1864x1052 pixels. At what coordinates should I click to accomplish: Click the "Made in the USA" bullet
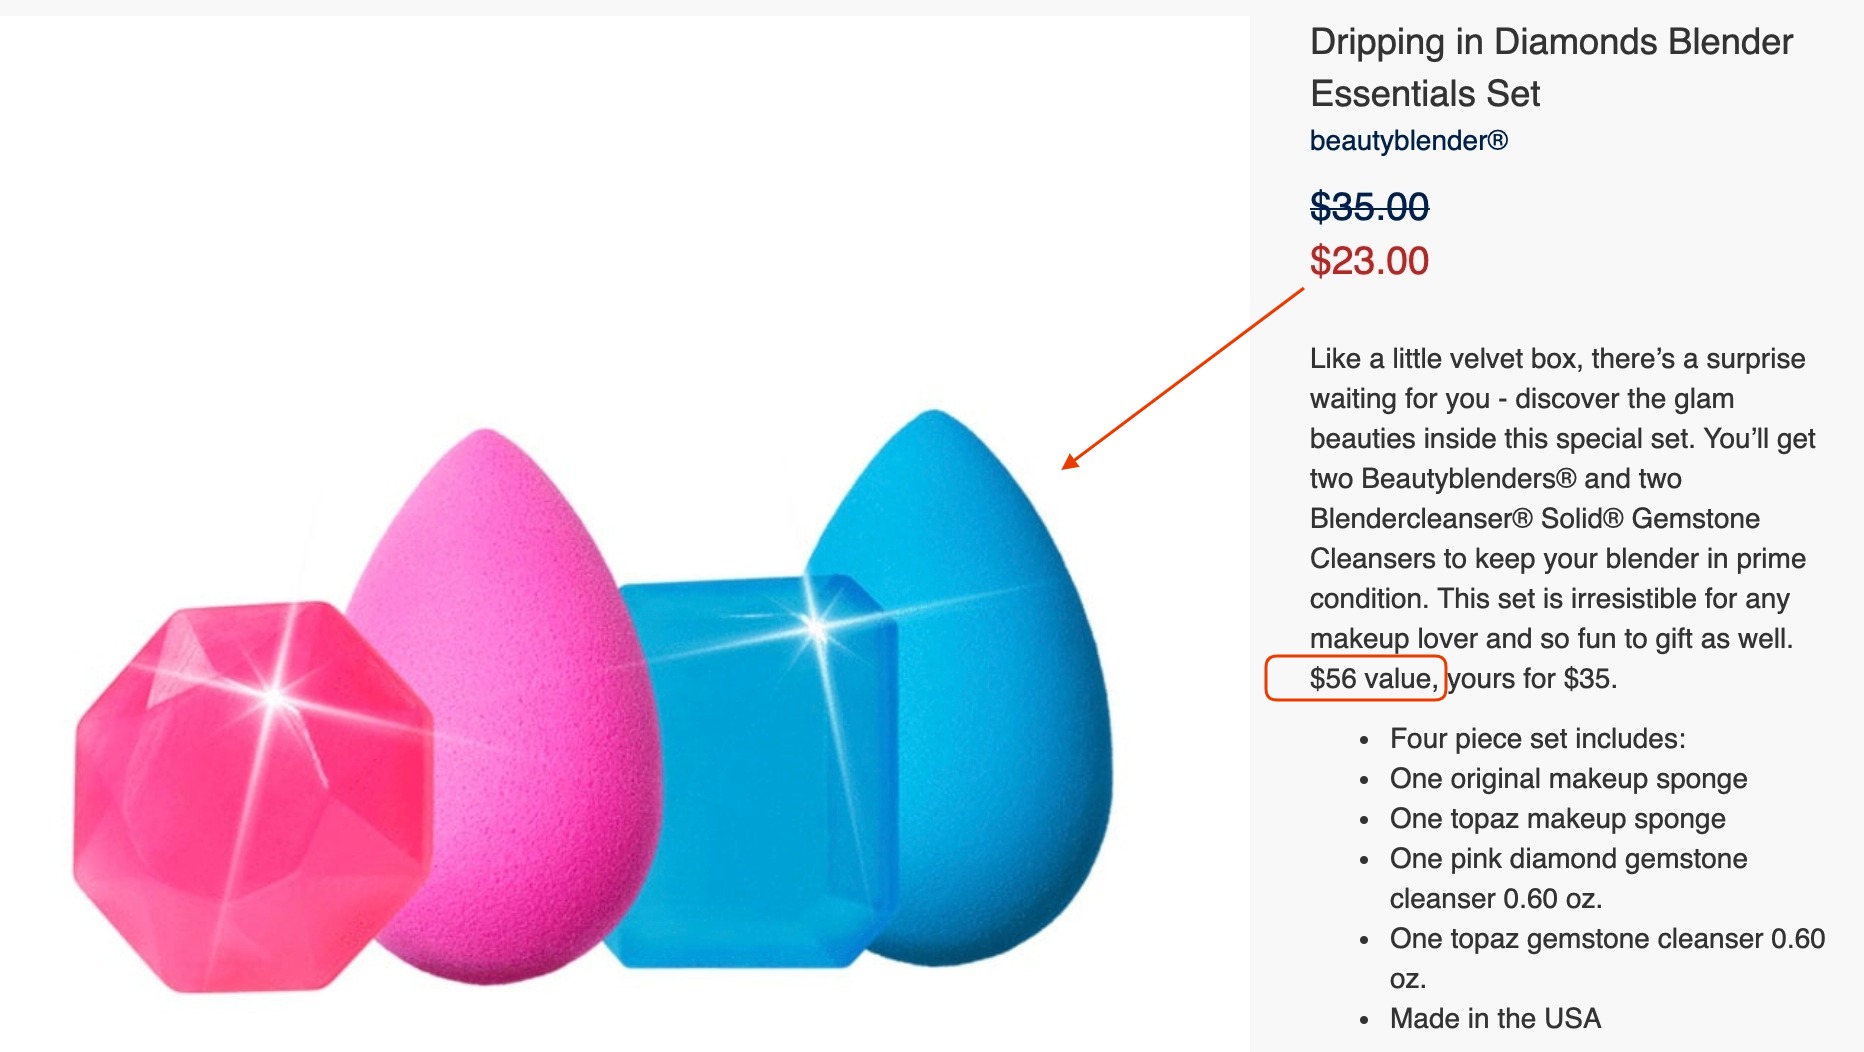(1496, 1019)
